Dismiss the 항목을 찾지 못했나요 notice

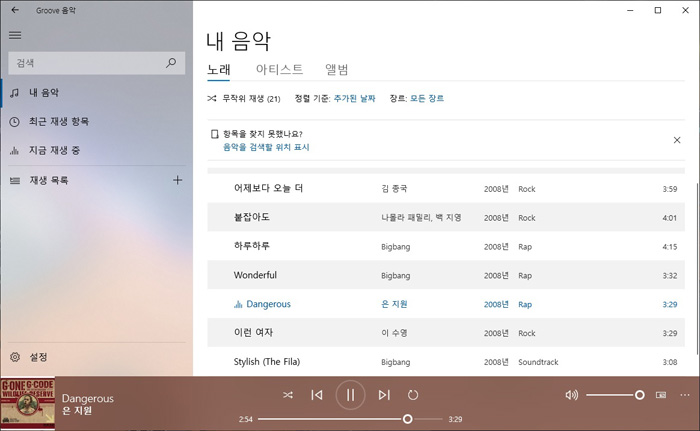point(677,140)
